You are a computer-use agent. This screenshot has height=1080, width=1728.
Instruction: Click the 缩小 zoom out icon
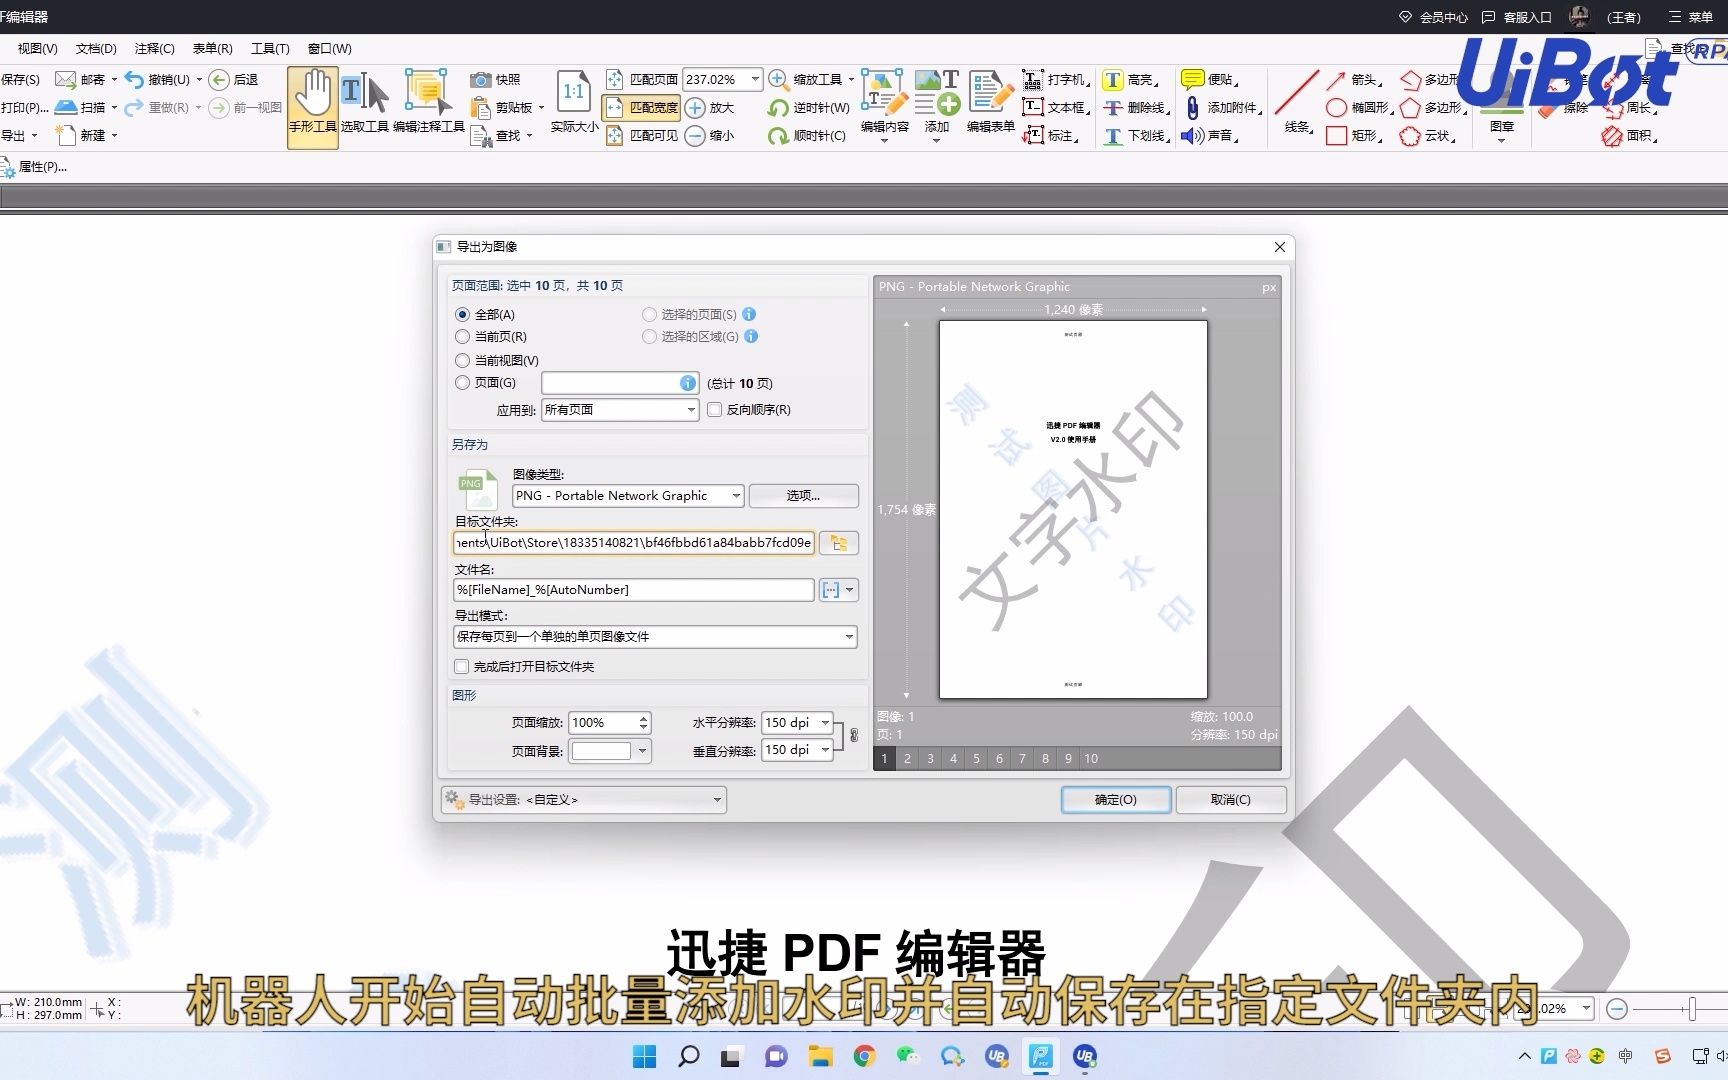[695, 135]
